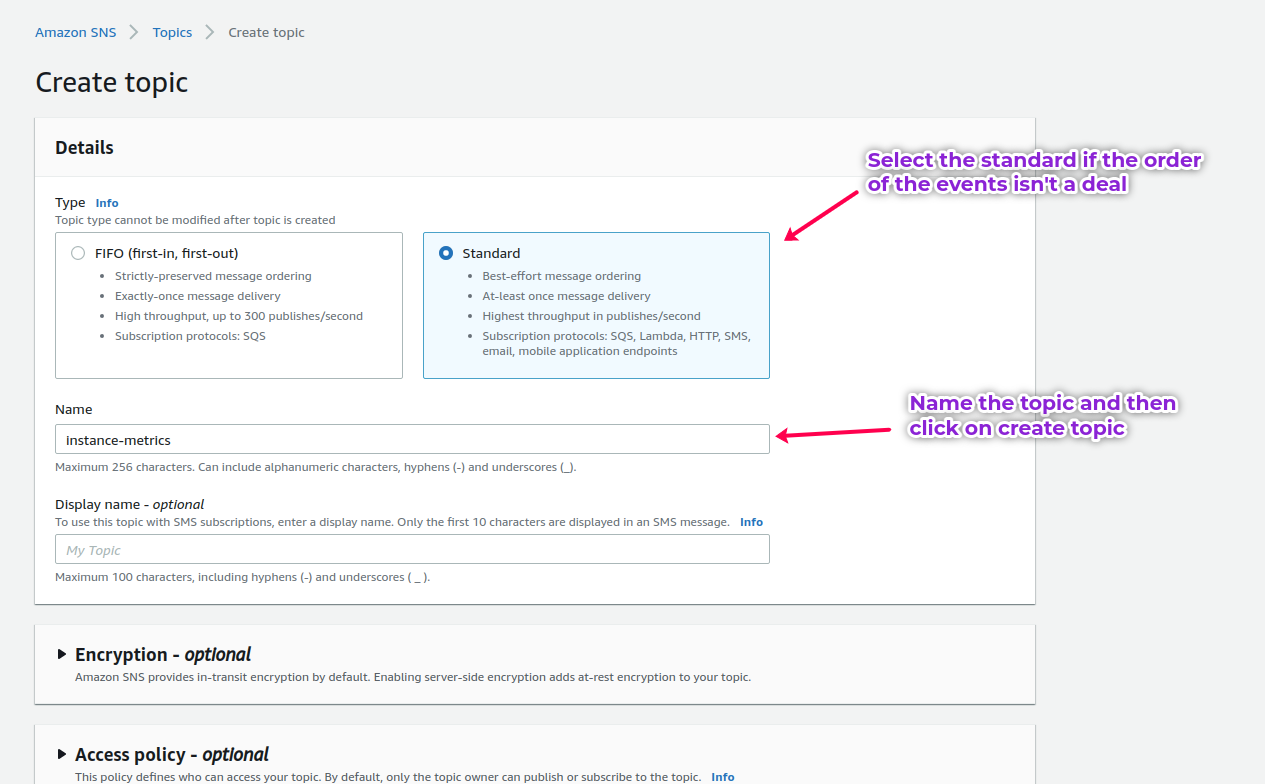
Task: Select the Standard topic type radio button
Action: click(x=446, y=253)
